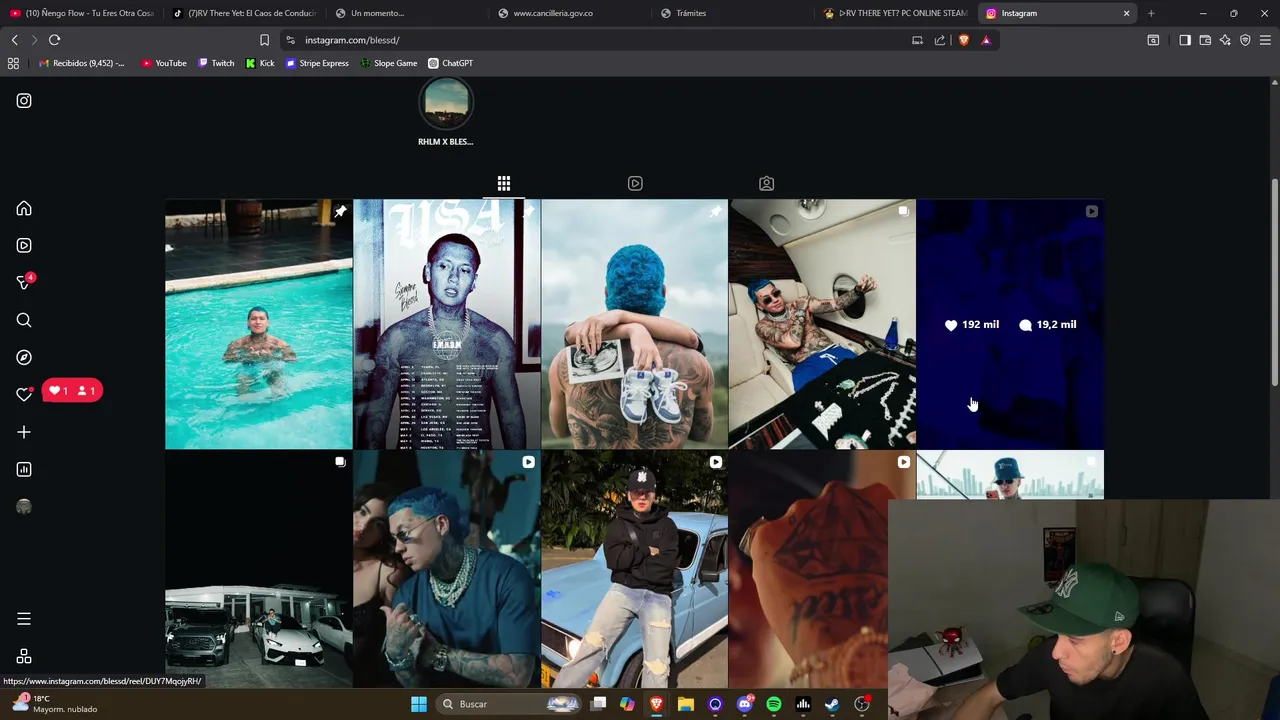Open the browser main menu
1280x720 pixels.
(x=1265, y=40)
